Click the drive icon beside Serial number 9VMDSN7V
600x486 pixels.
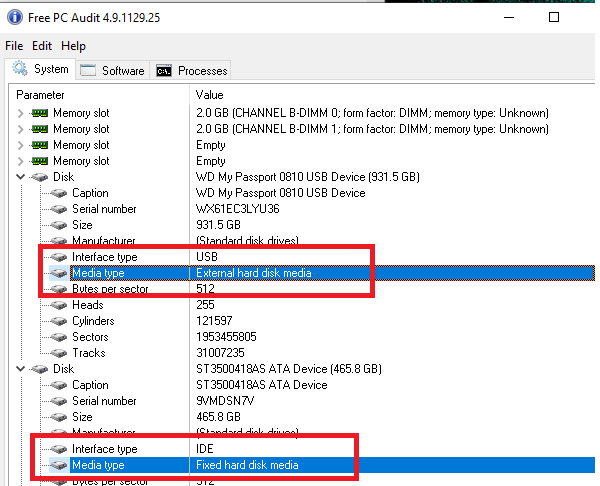[59, 401]
